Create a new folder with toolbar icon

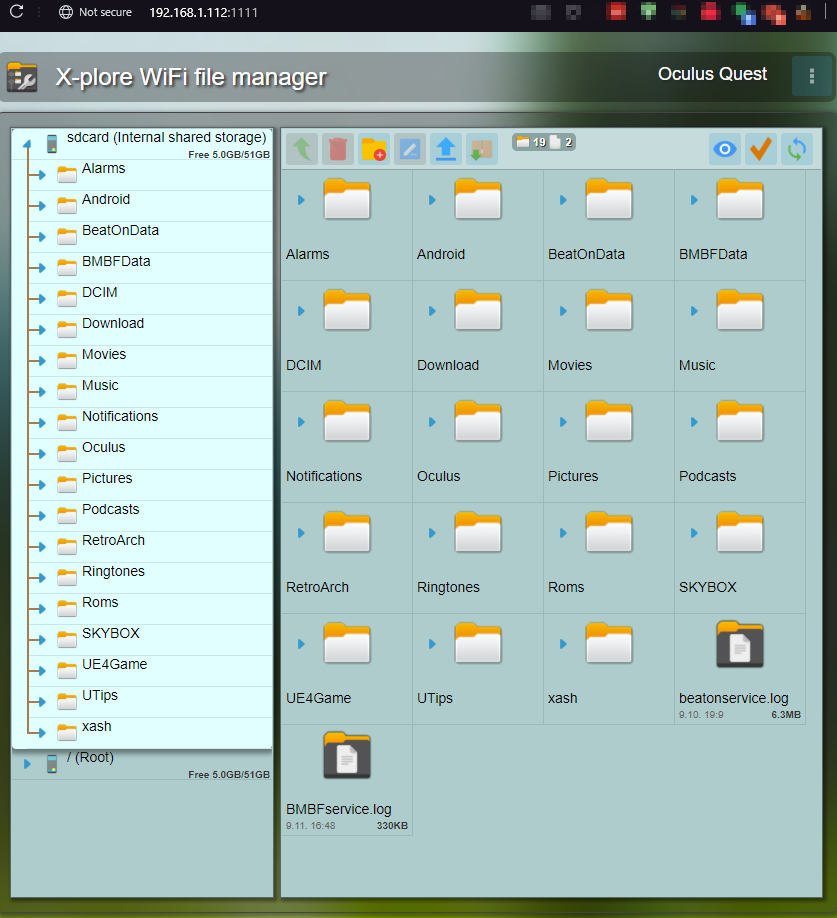click(373, 149)
